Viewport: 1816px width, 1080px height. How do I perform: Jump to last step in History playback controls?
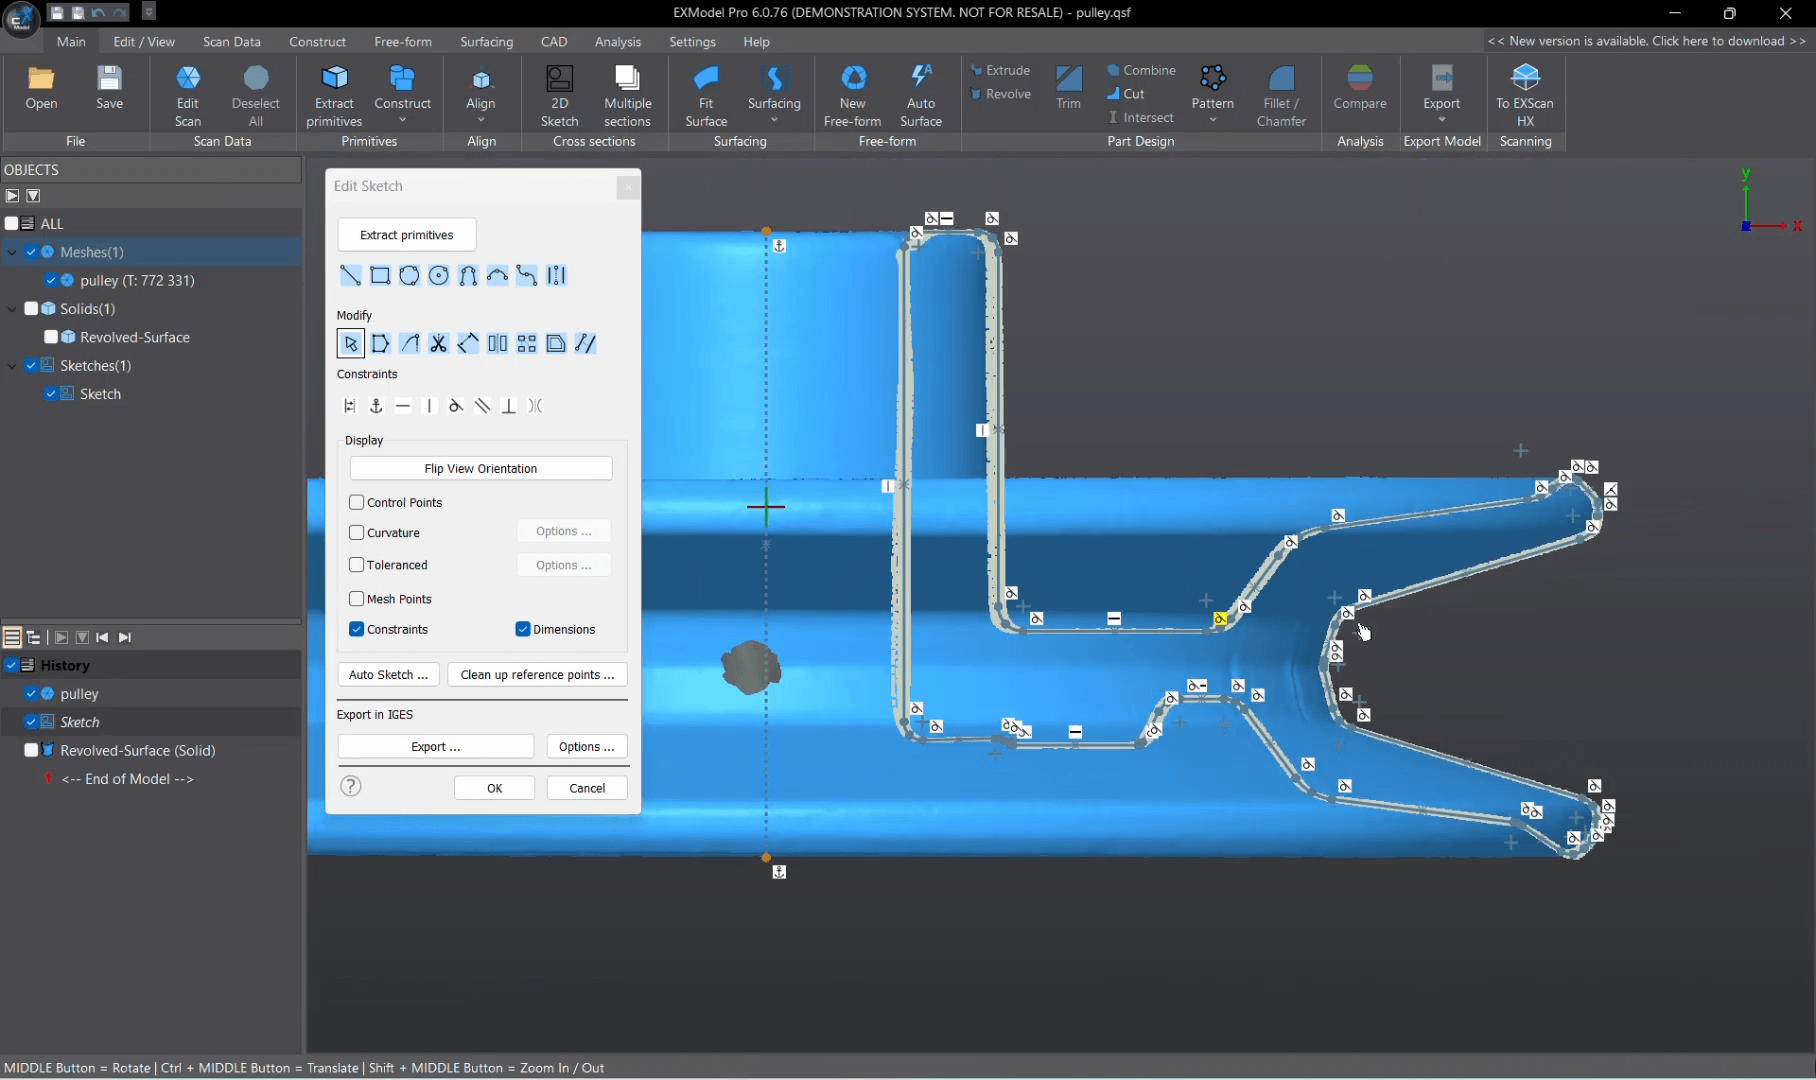126,637
